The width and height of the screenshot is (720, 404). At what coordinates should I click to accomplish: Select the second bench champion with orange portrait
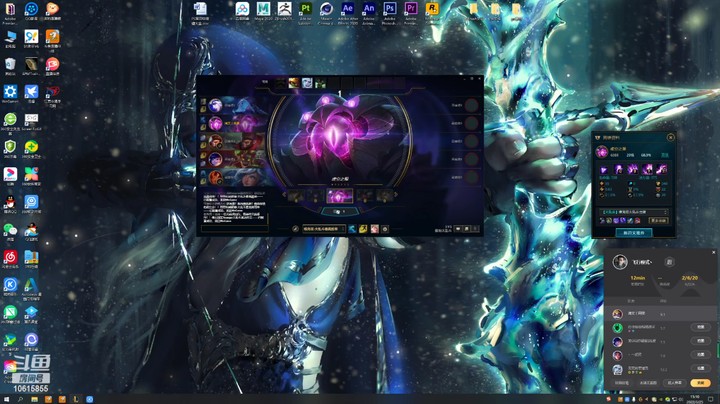pos(293,83)
